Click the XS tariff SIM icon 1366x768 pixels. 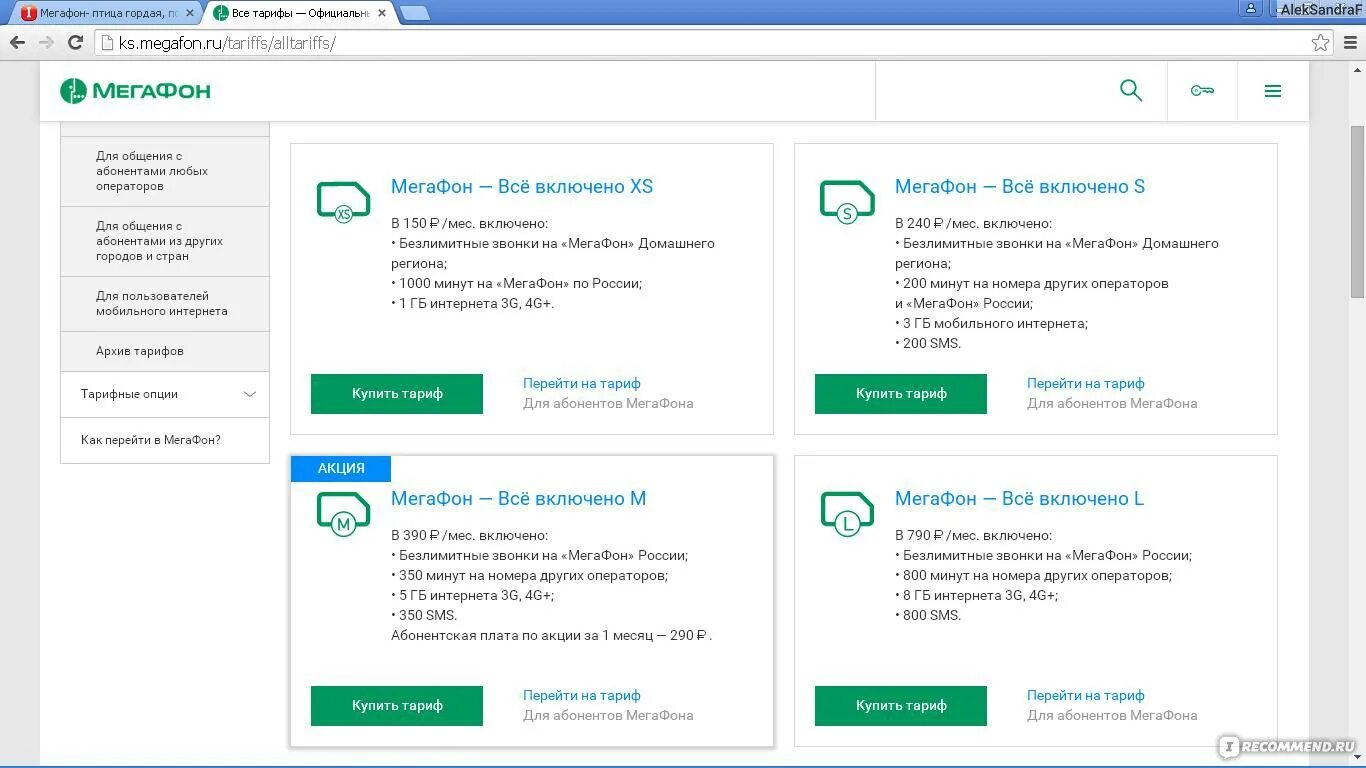click(343, 201)
